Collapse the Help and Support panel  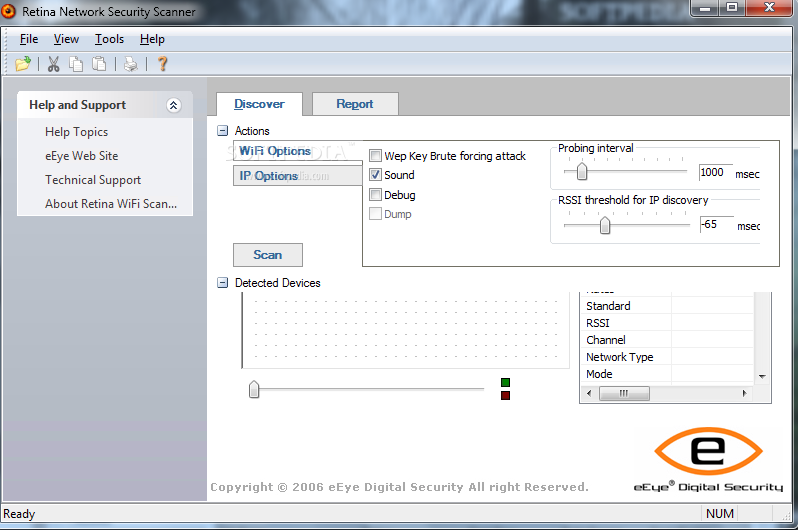(x=174, y=105)
